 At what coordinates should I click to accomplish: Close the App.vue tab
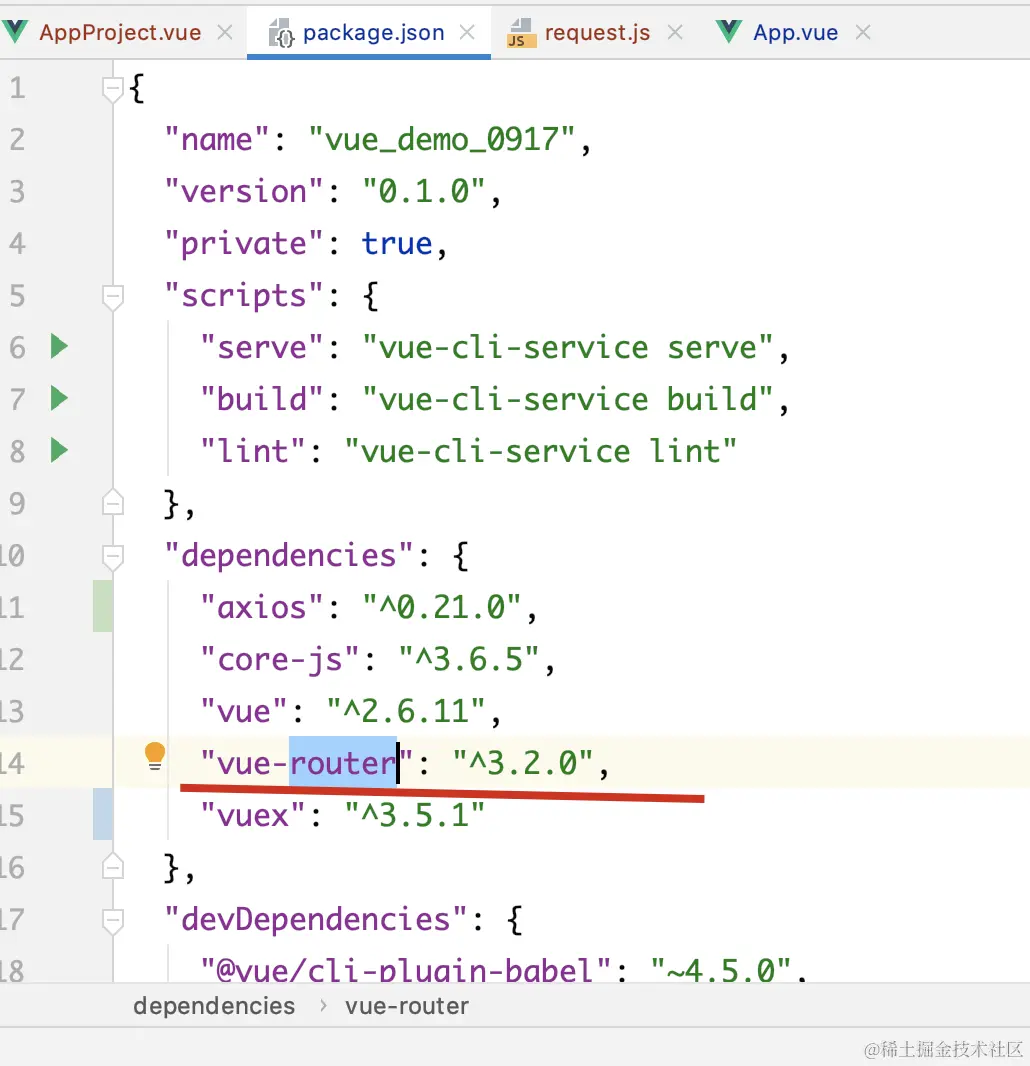click(863, 32)
